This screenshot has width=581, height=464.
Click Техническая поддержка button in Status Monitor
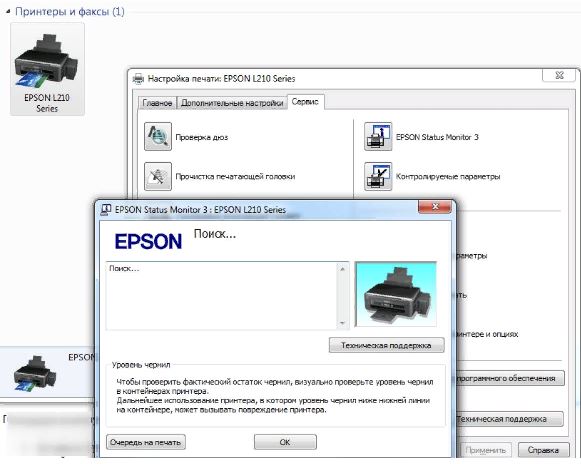(386, 345)
